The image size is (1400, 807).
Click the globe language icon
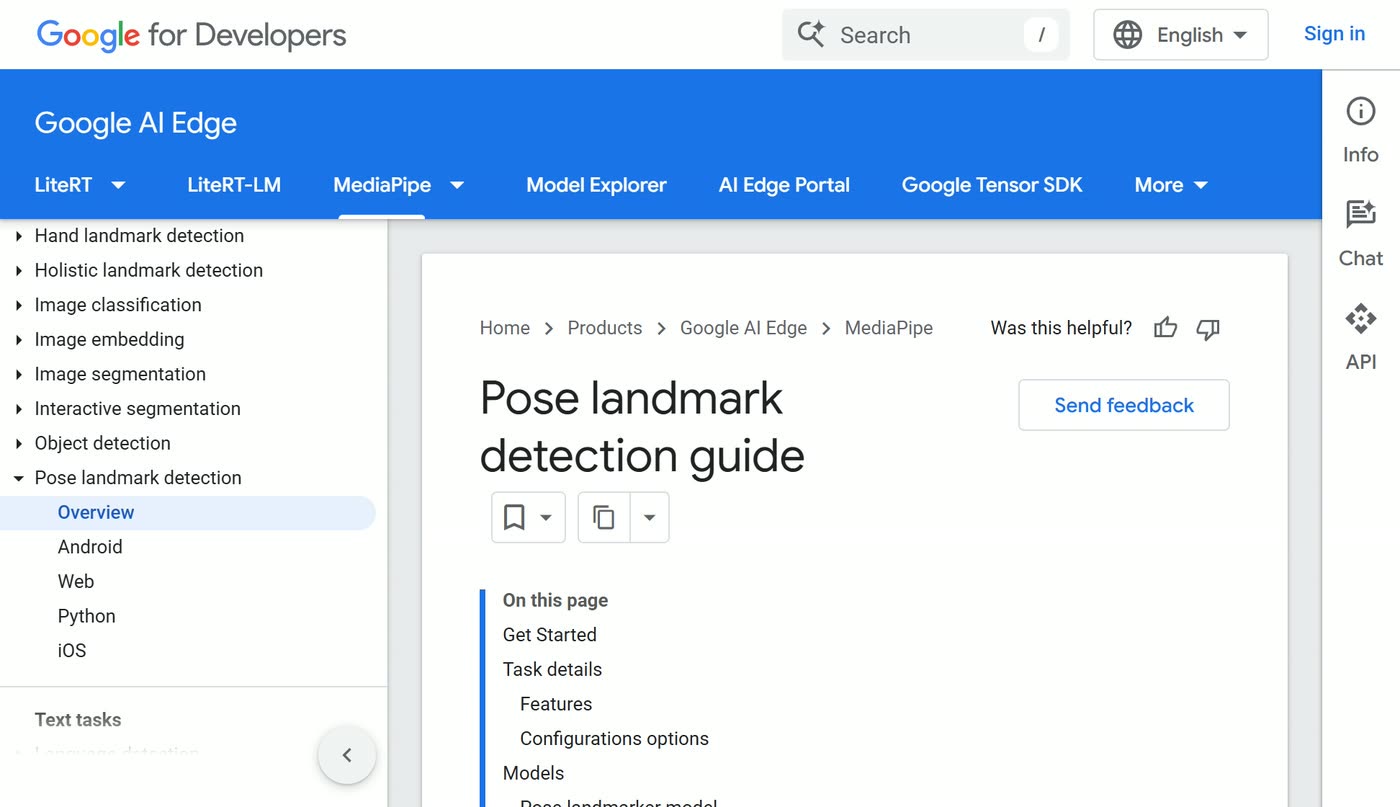tap(1128, 35)
